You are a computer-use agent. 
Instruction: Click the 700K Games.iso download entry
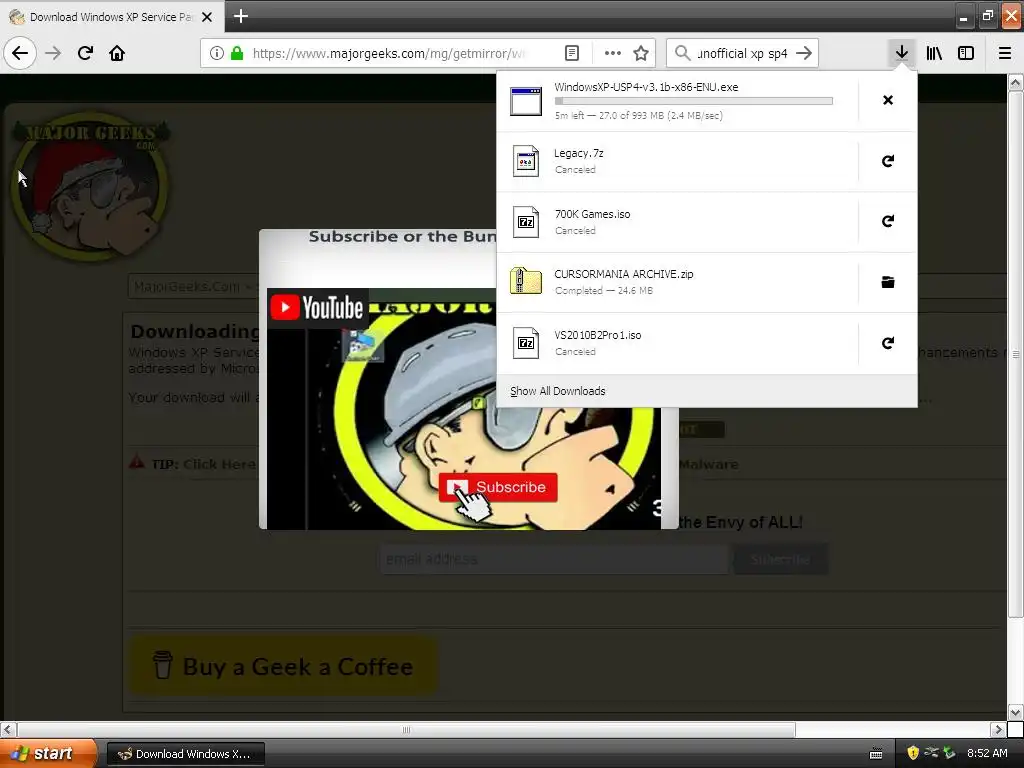(677, 222)
